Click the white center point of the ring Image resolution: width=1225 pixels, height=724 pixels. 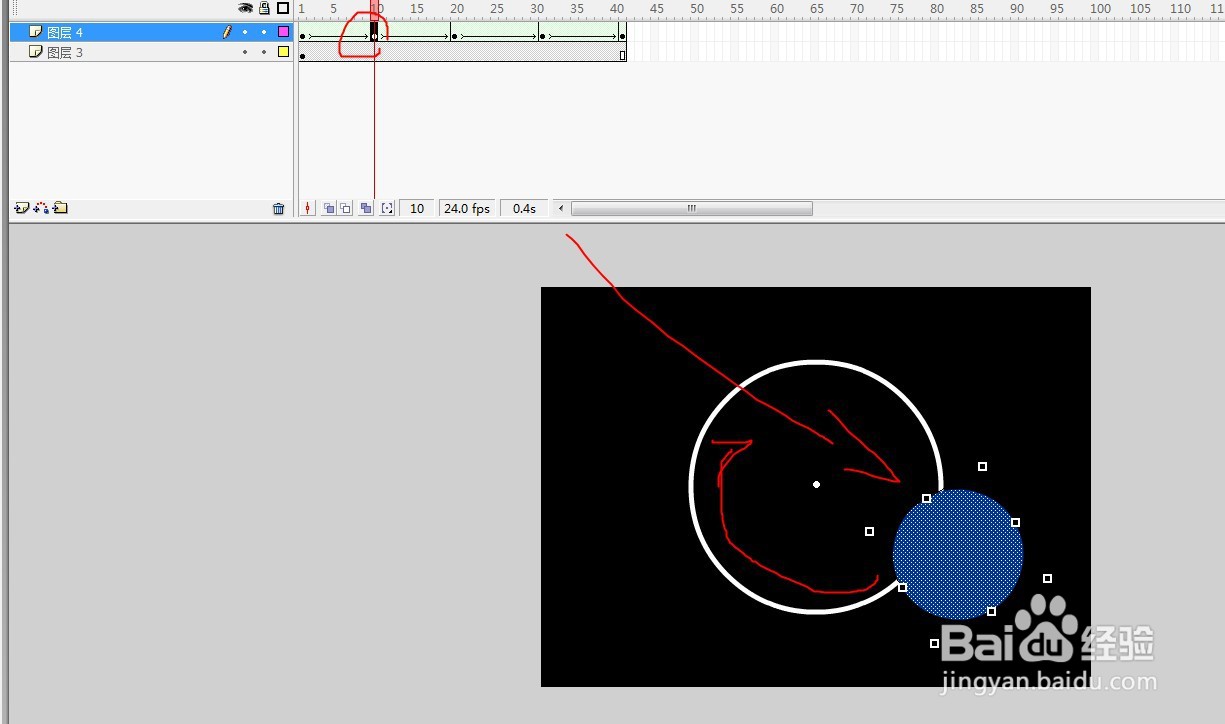pyautogui.click(x=816, y=485)
